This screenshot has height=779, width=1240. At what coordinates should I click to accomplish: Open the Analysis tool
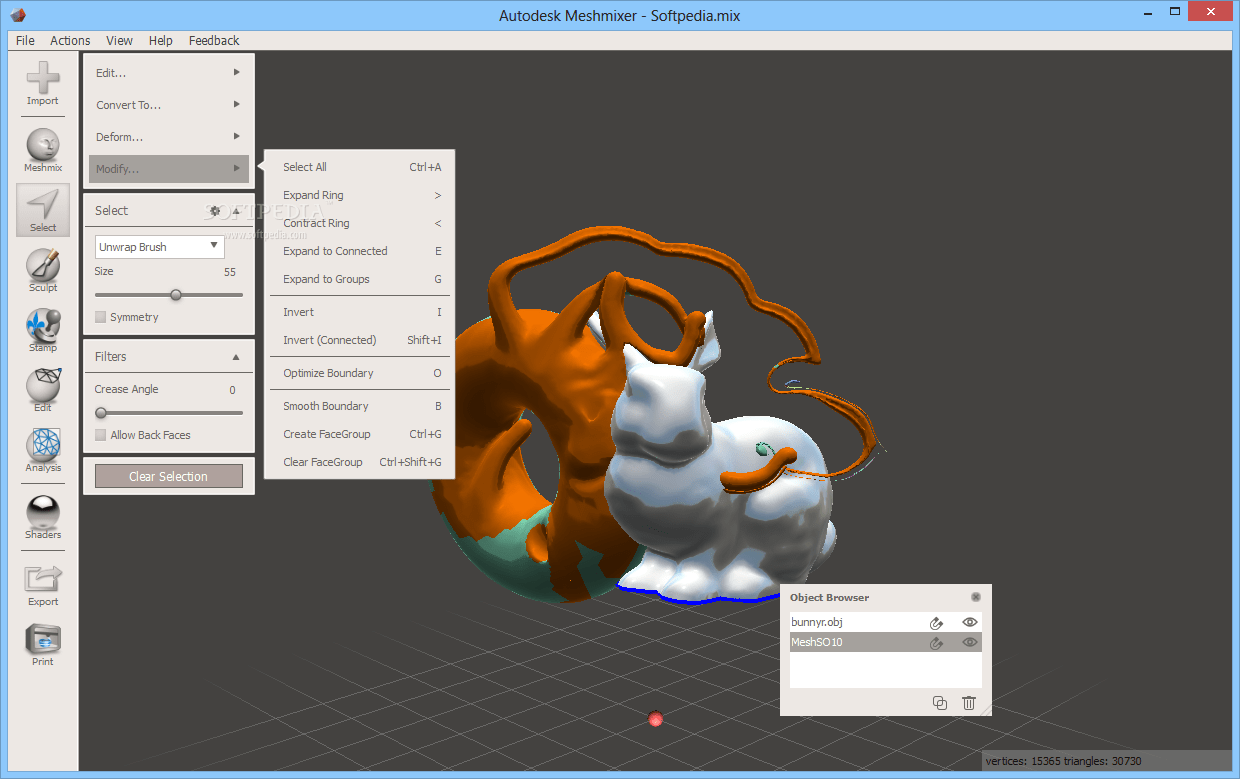[x=42, y=450]
